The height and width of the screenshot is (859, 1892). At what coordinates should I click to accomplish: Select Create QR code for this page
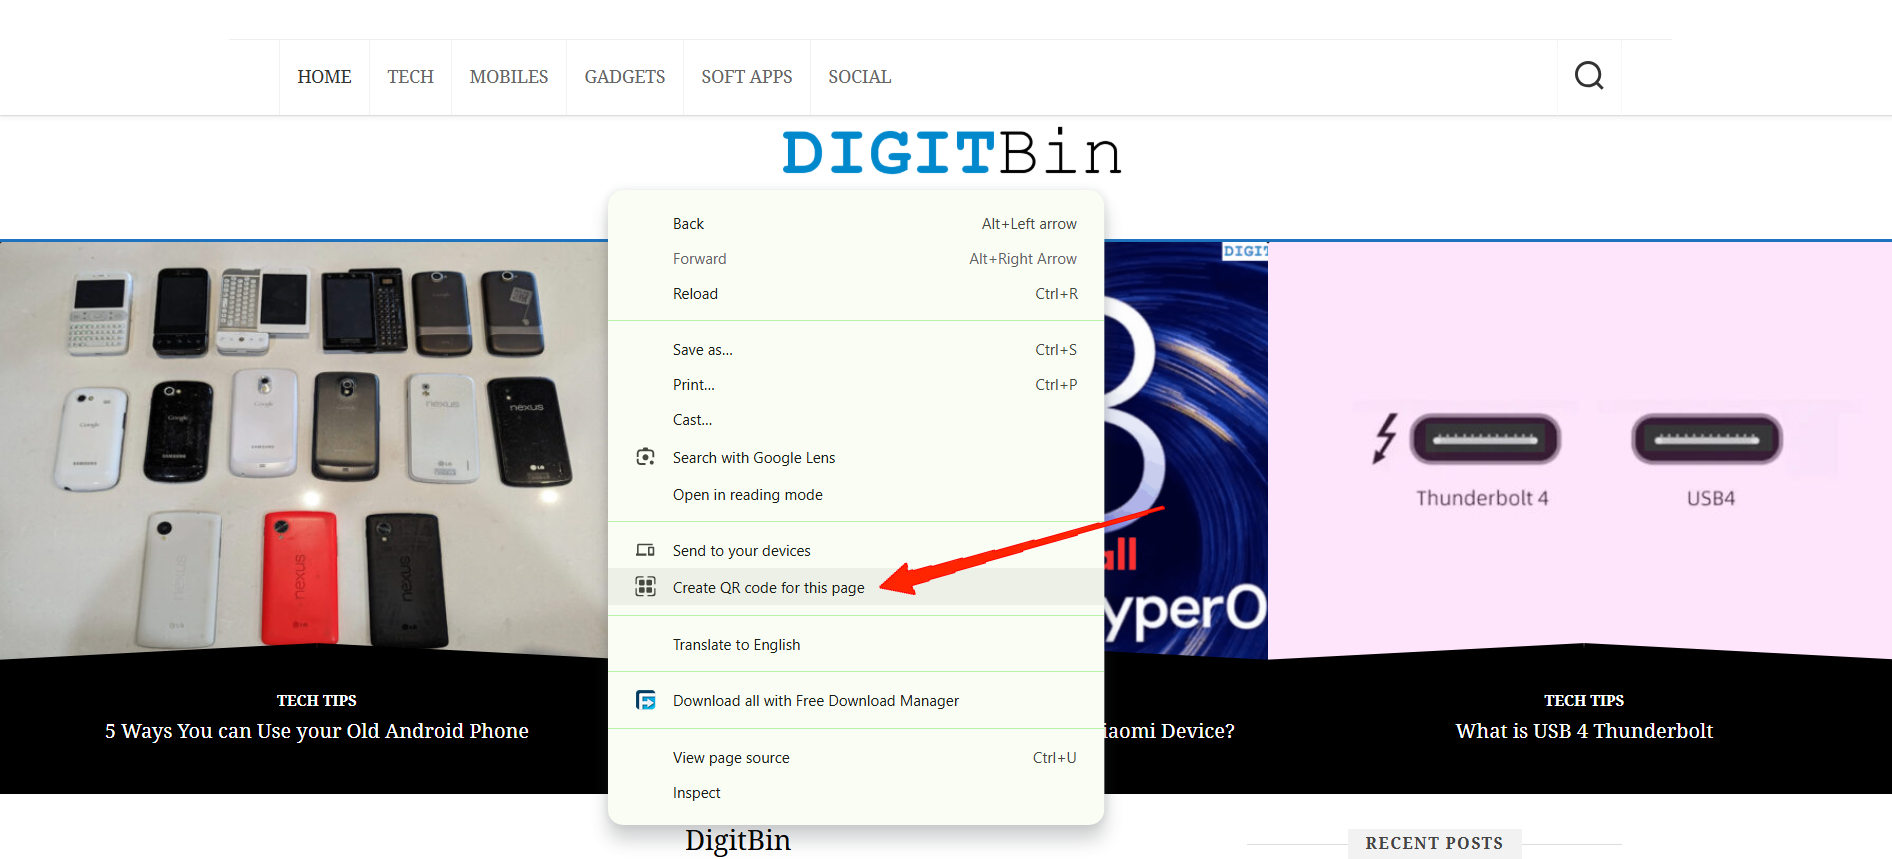click(x=856, y=588)
